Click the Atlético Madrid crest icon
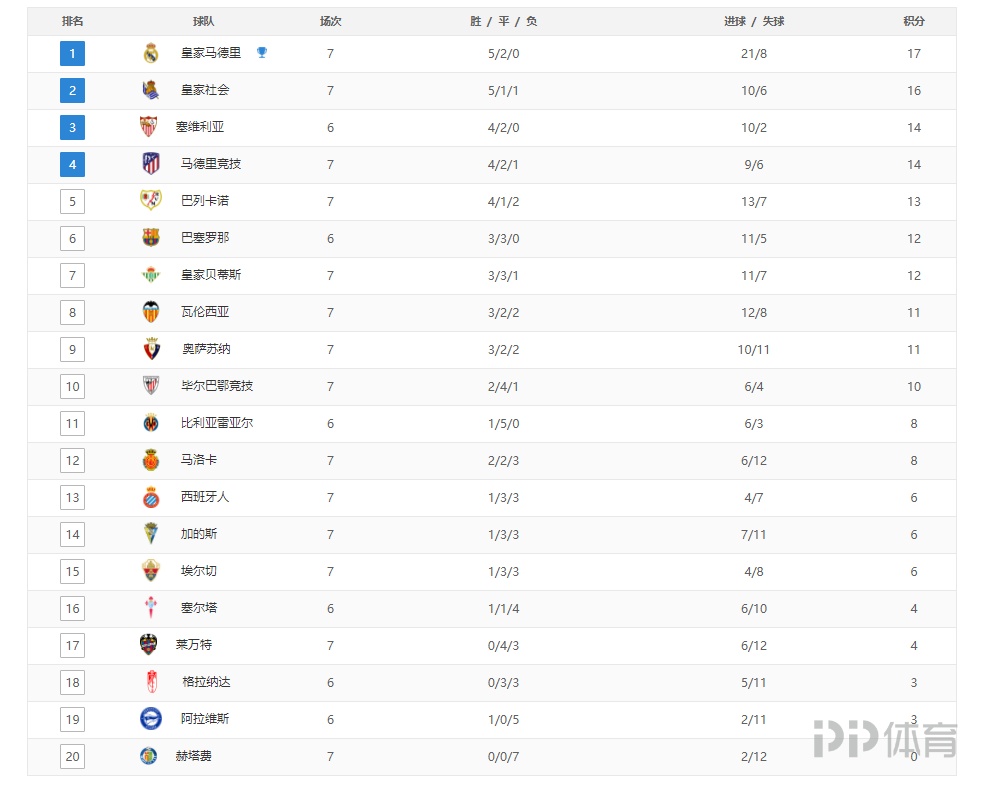Screen dimensions: 992x792 [x=151, y=164]
